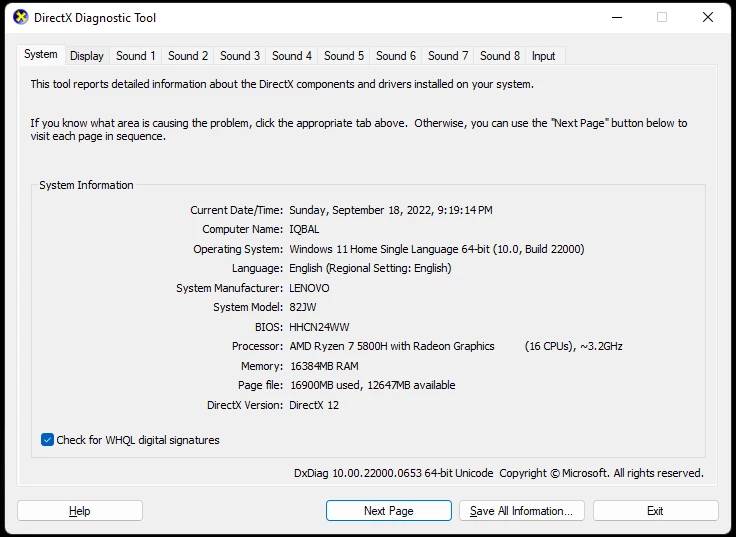
Task: Click the DirectX logo icon in title bar
Action: tap(21, 17)
